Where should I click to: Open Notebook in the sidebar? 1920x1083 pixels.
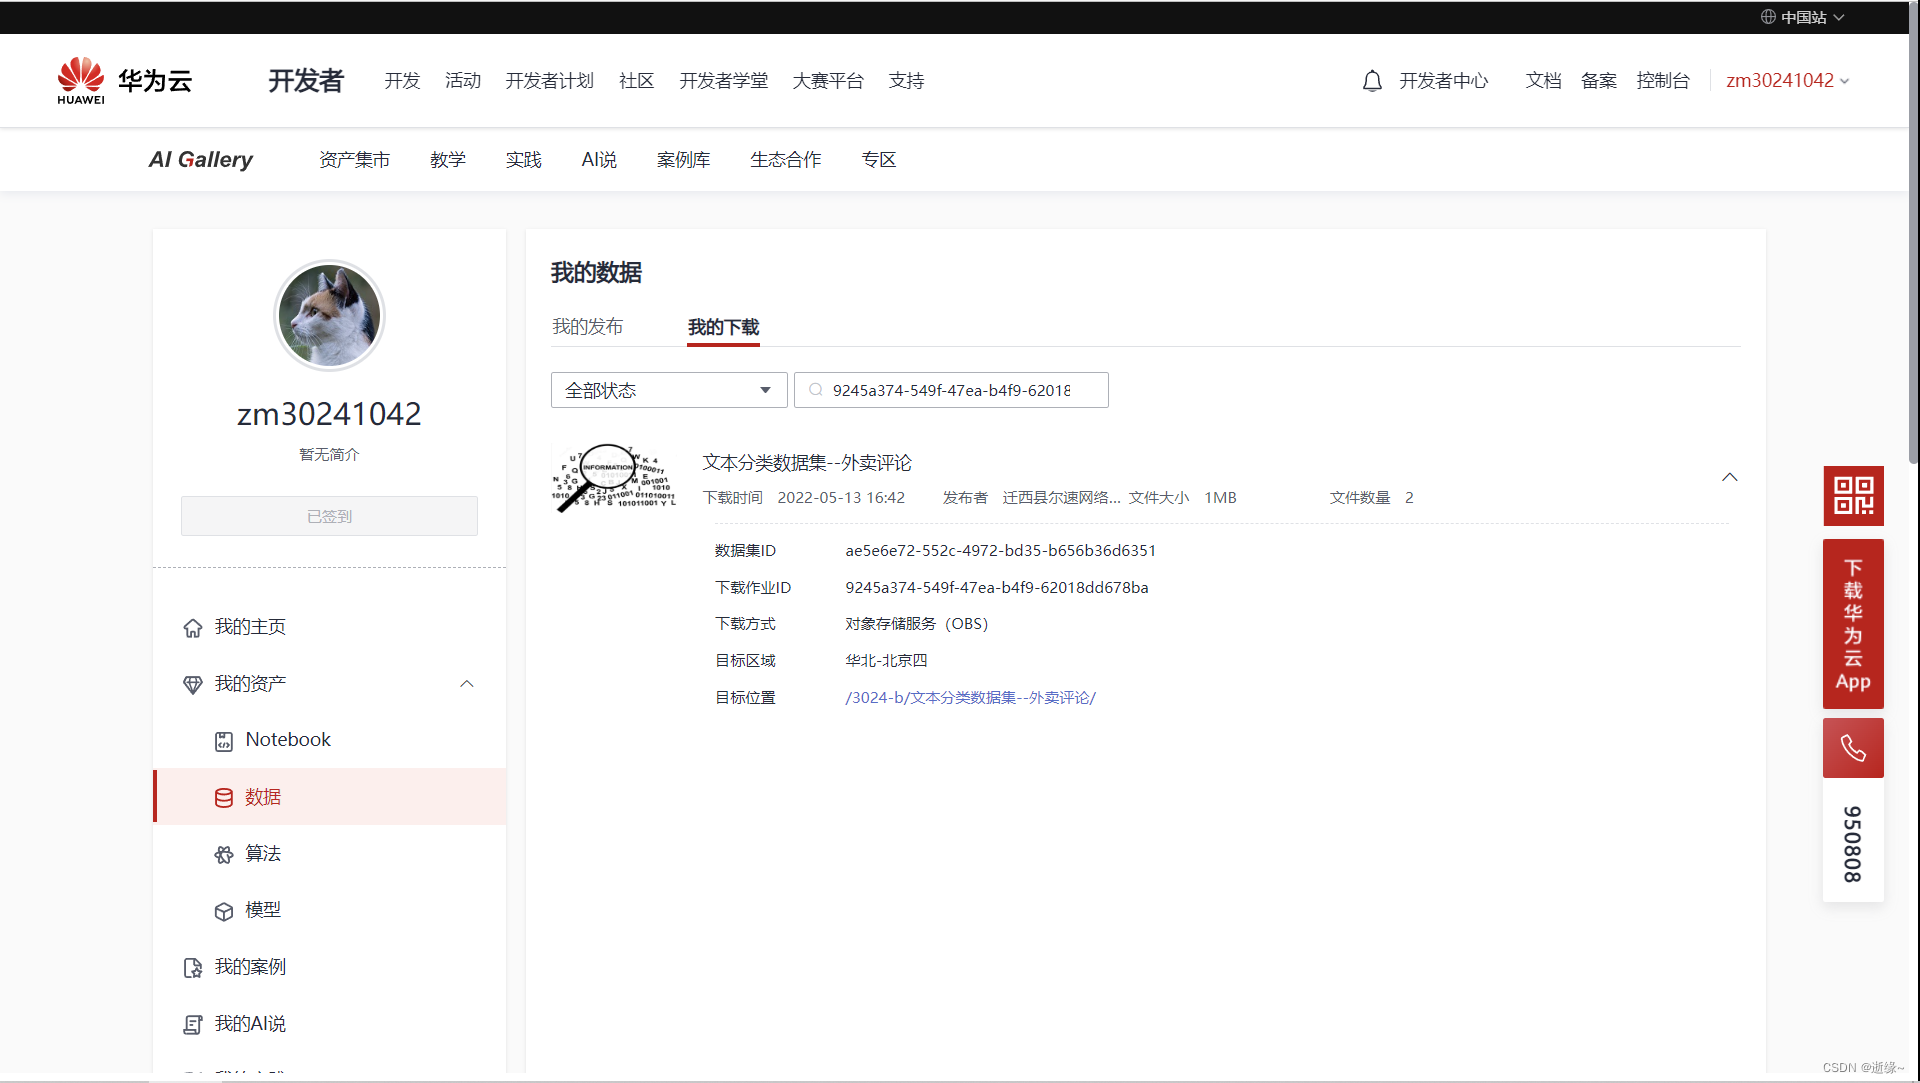(x=287, y=740)
